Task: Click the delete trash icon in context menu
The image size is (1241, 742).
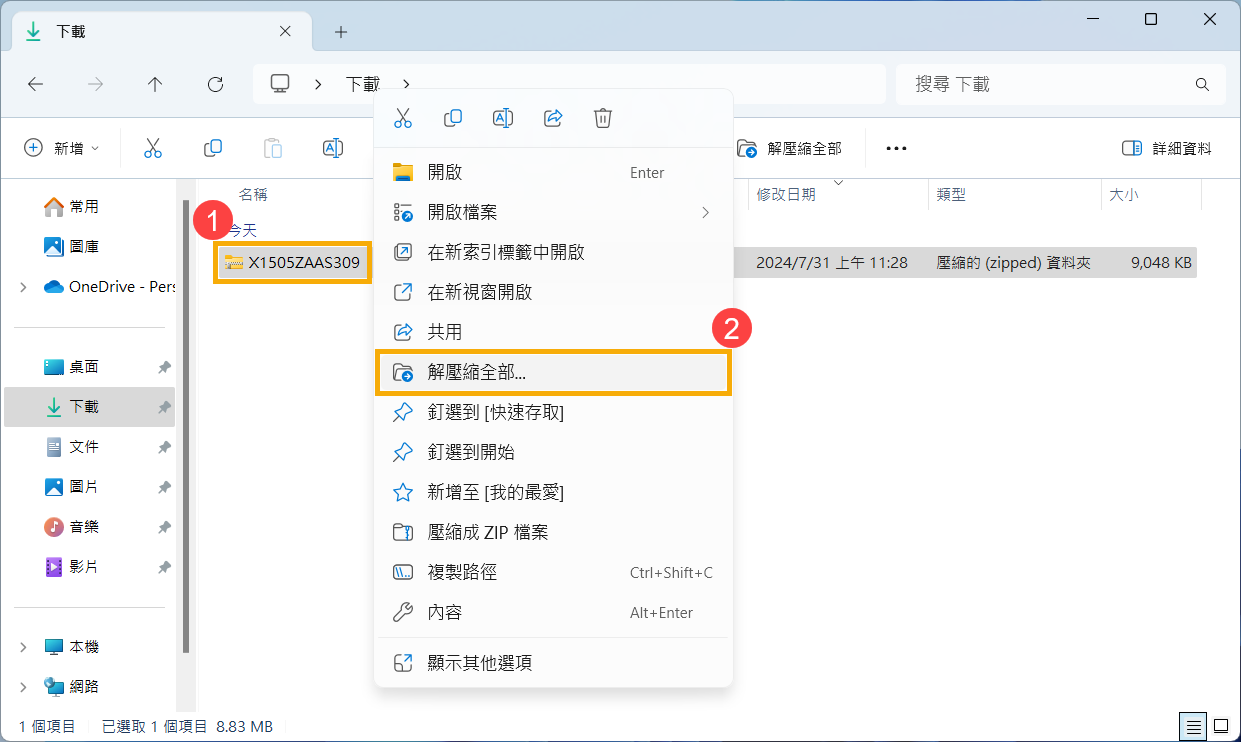Action: (x=603, y=118)
